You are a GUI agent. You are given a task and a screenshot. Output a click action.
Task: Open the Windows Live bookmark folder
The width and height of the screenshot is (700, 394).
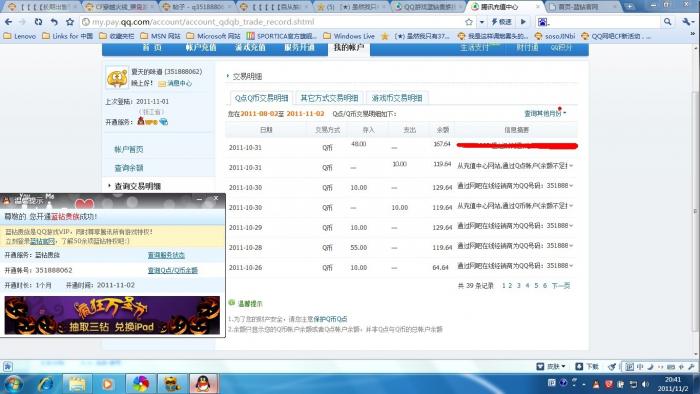pos(349,36)
